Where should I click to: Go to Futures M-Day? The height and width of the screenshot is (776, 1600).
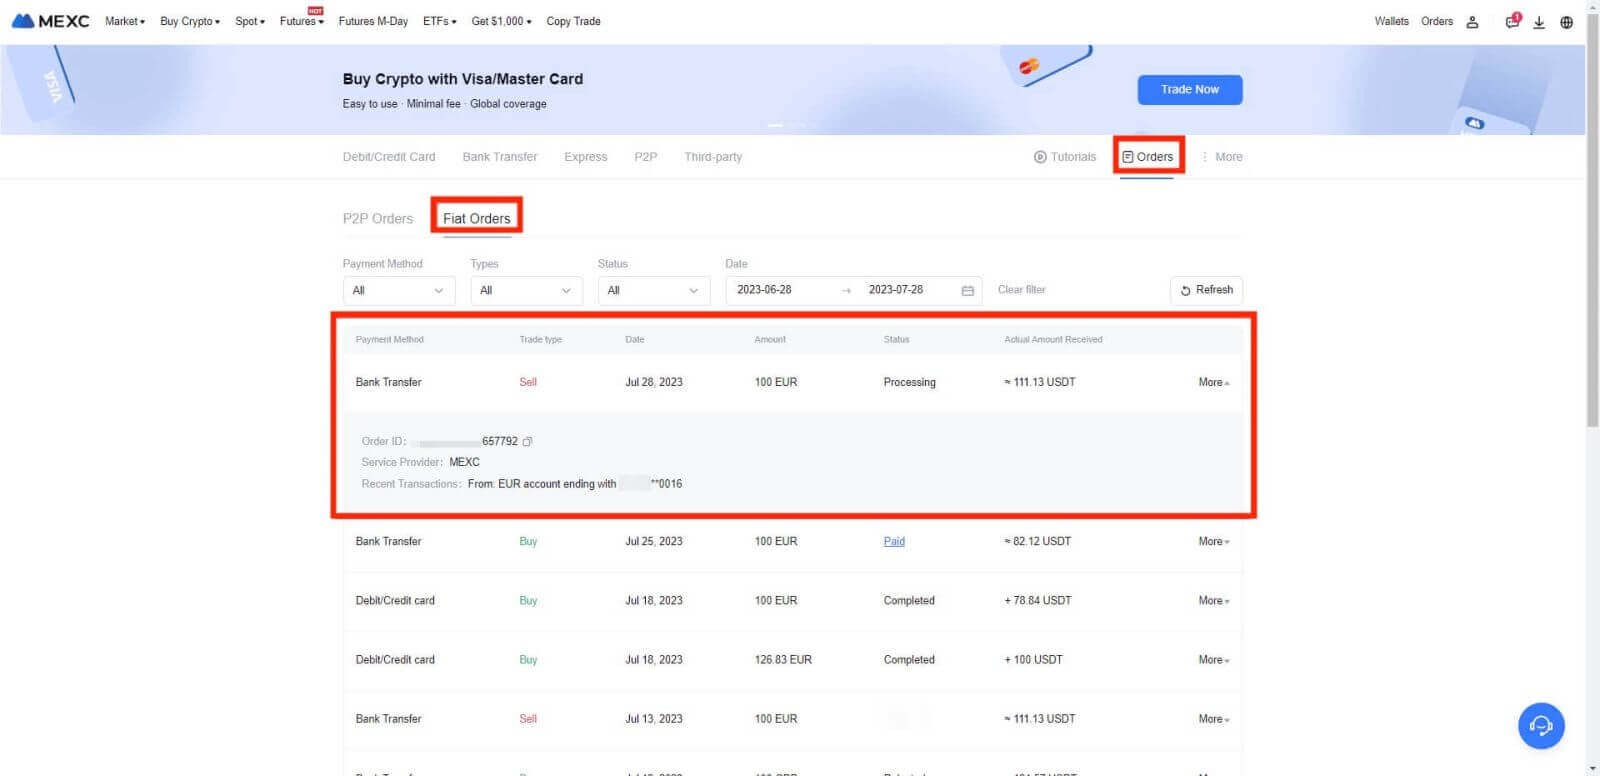pos(373,21)
